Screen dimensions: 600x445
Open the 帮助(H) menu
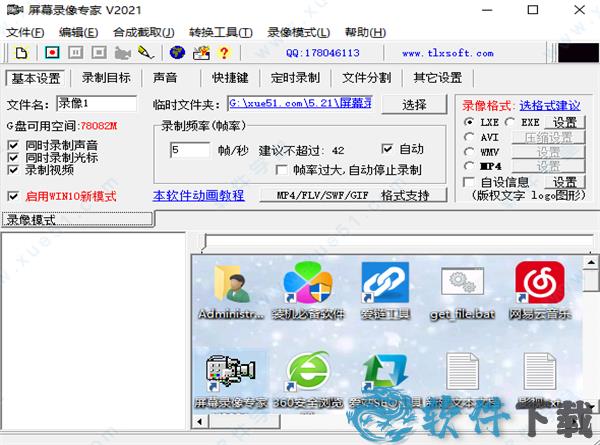coord(365,33)
